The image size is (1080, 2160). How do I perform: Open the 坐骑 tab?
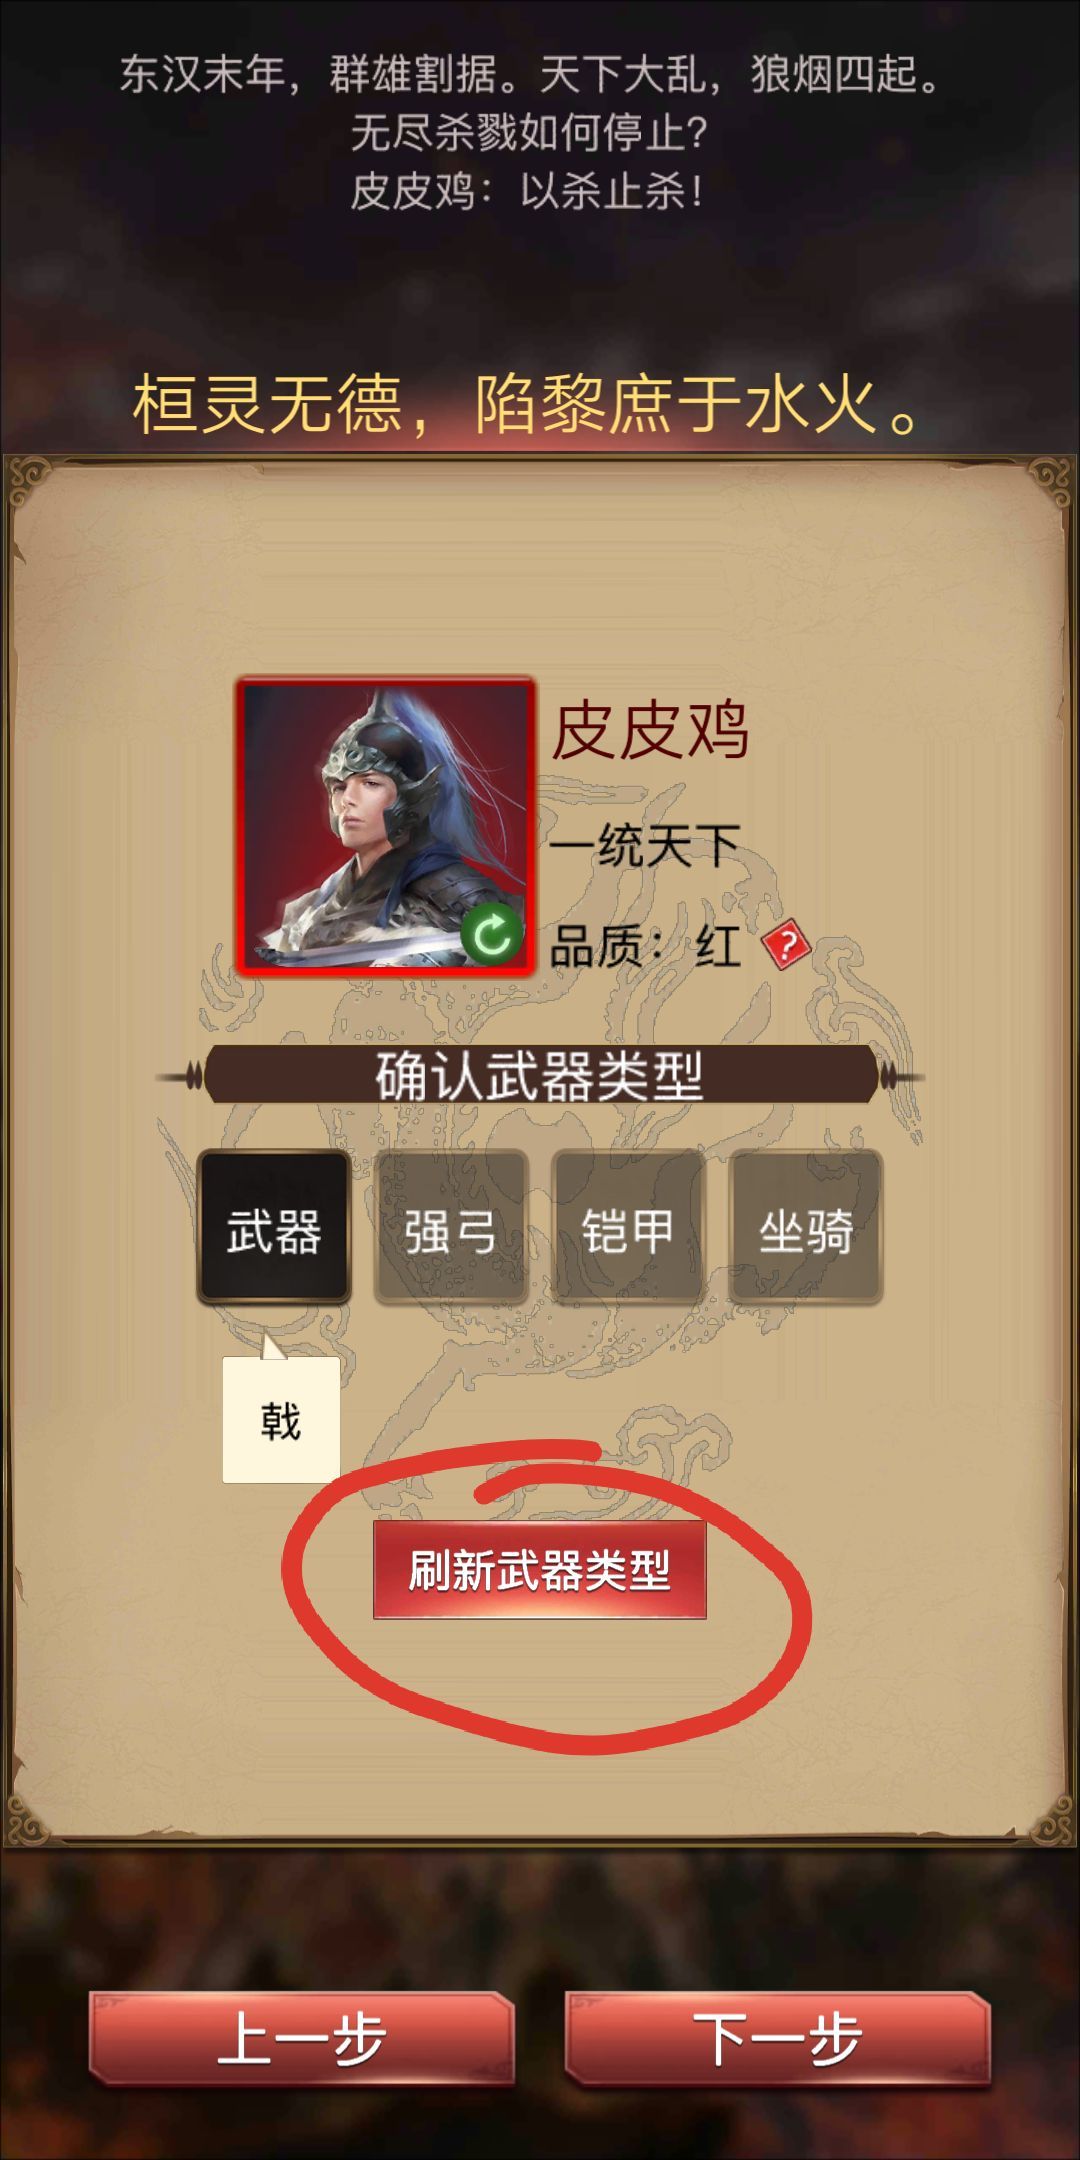805,1228
